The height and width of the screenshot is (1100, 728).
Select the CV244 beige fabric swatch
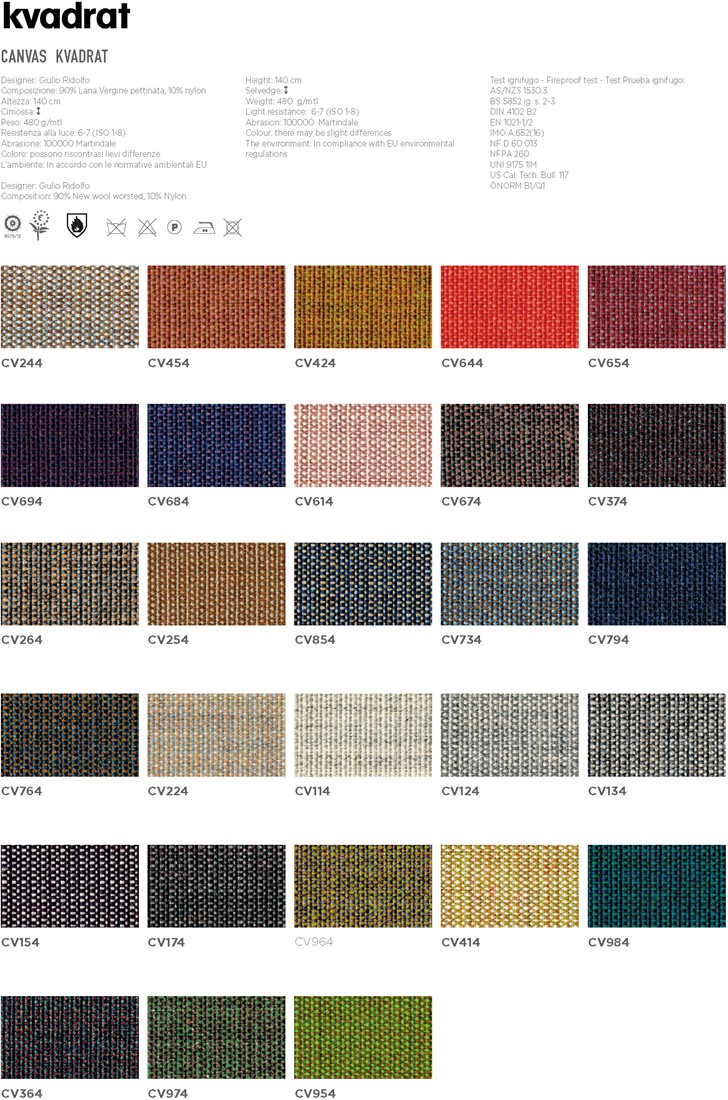tap(70, 307)
